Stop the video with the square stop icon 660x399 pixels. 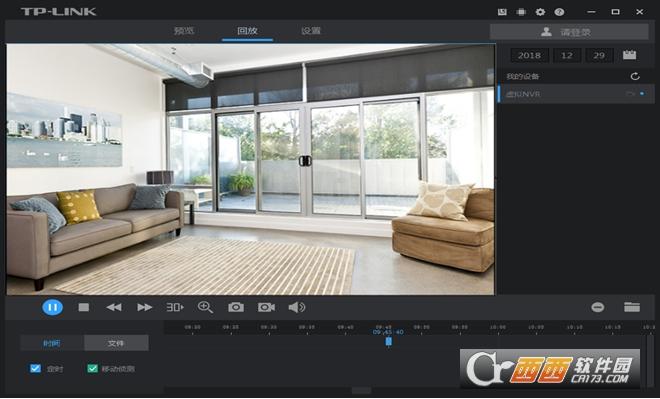point(84,307)
